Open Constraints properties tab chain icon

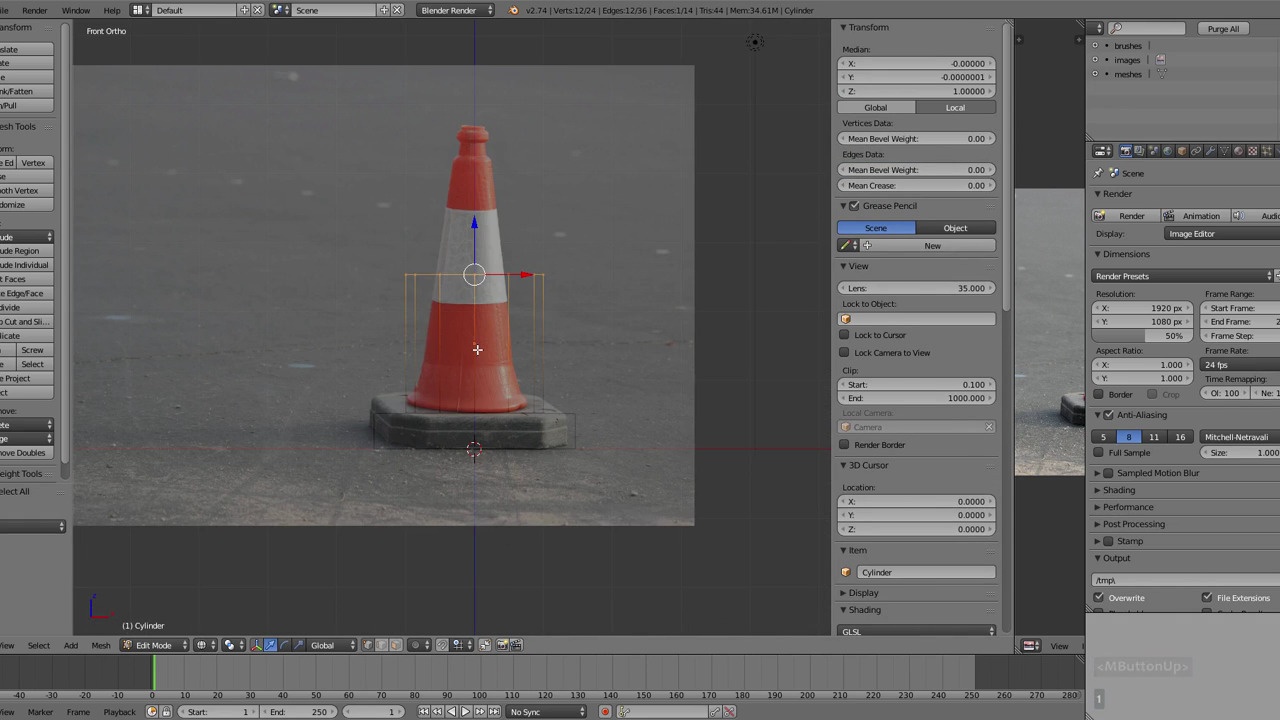pyautogui.click(x=1196, y=151)
